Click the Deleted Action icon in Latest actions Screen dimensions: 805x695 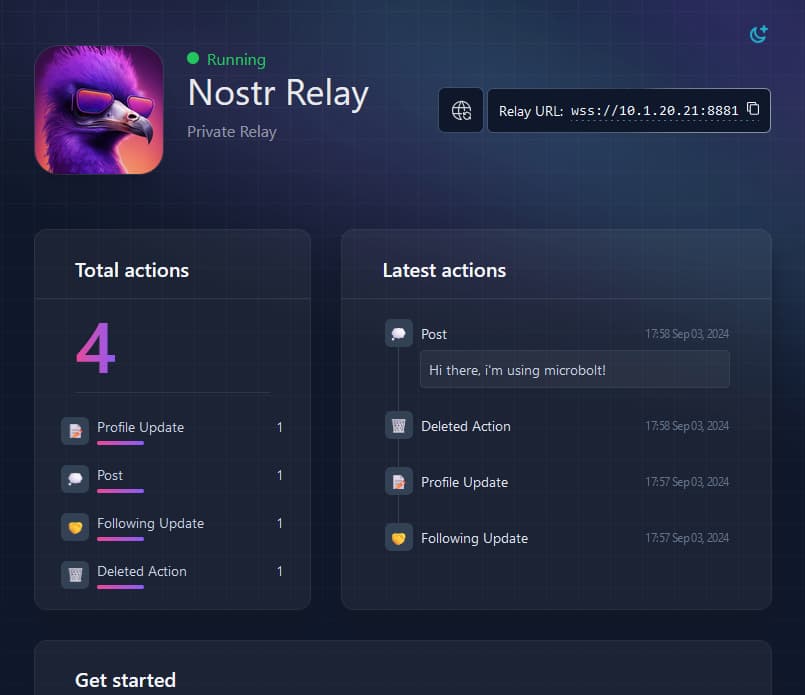399,425
